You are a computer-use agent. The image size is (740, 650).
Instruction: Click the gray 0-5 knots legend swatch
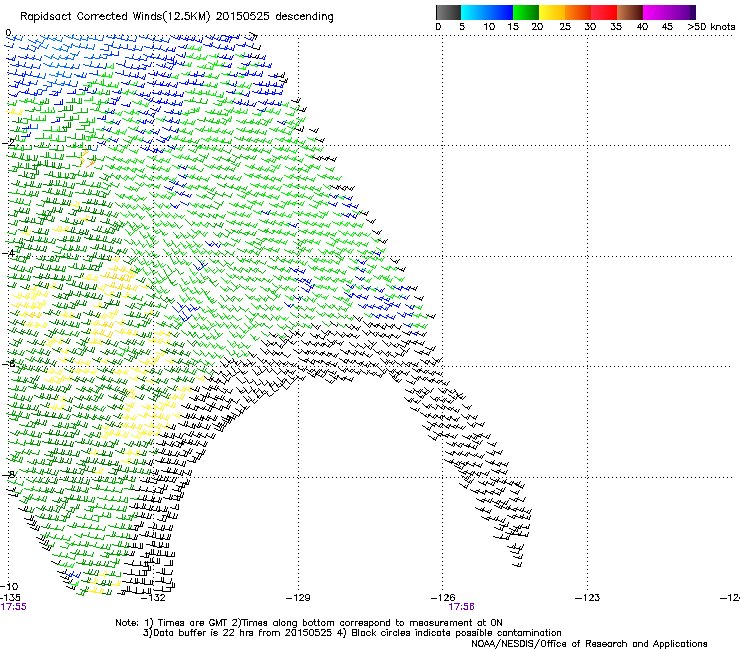(448, 12)
